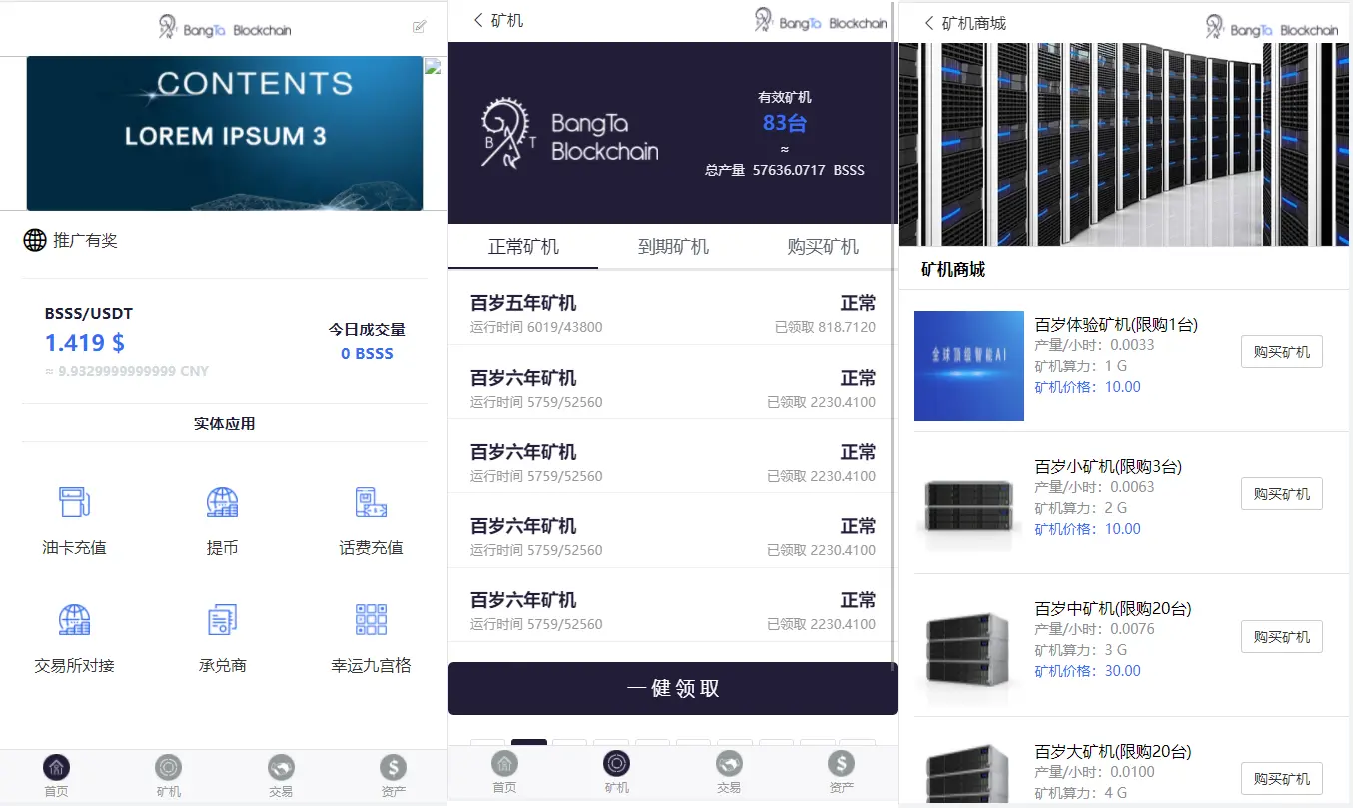Click BangTa logo in the 矿机 header
The height and width of the screenshot is (808, 1353).
pyautogui.click(x=820, y=20)
